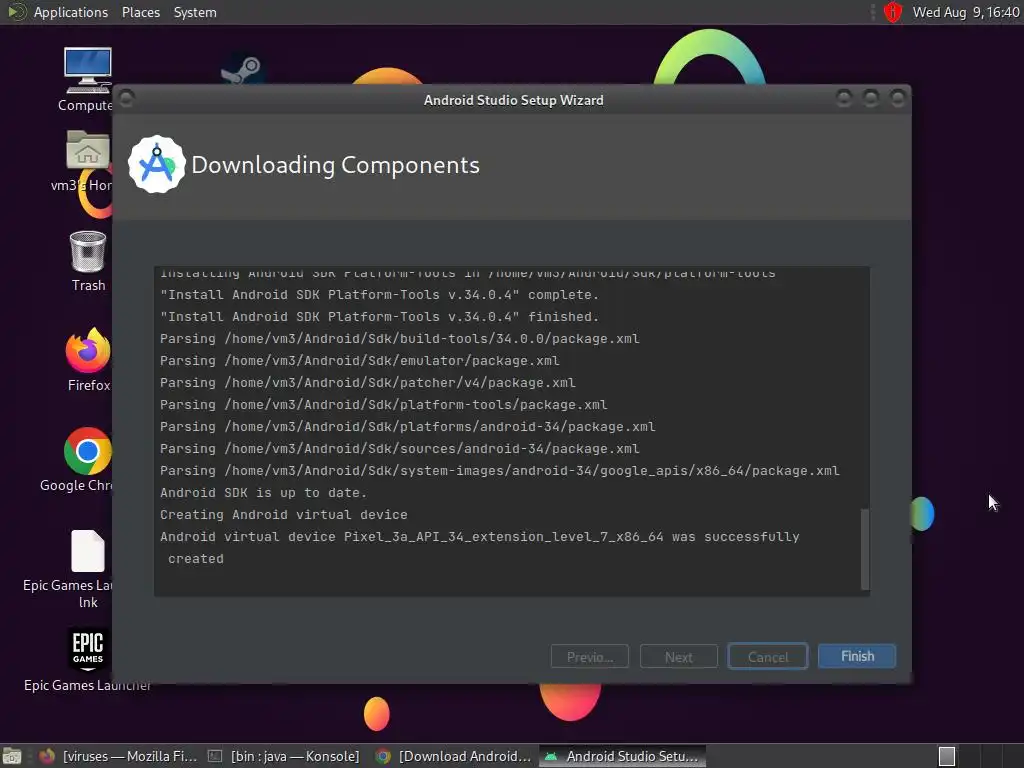The height and width of the screenshot is (768, 1024).
Task: Click the show desktop icon in the taskbar
Action: click(x=12, y=756)
